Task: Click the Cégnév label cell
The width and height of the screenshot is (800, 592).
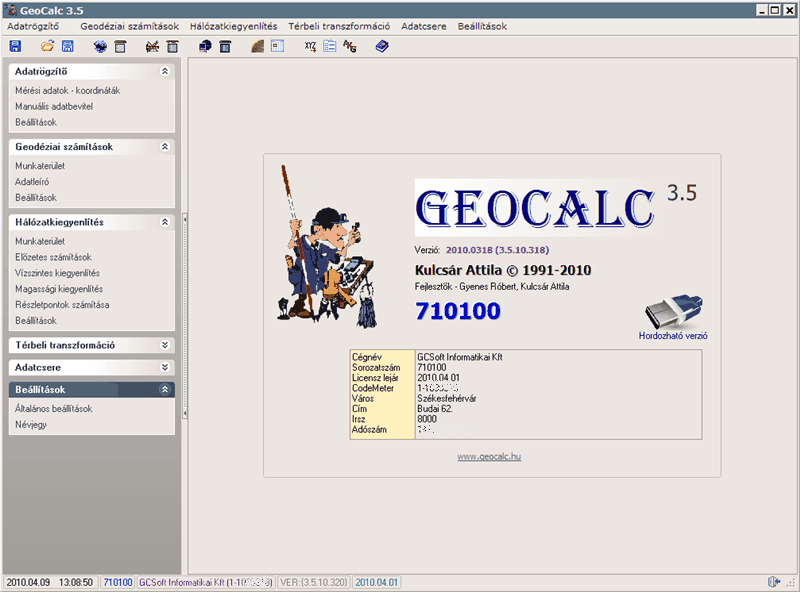Action: [367, 357]
